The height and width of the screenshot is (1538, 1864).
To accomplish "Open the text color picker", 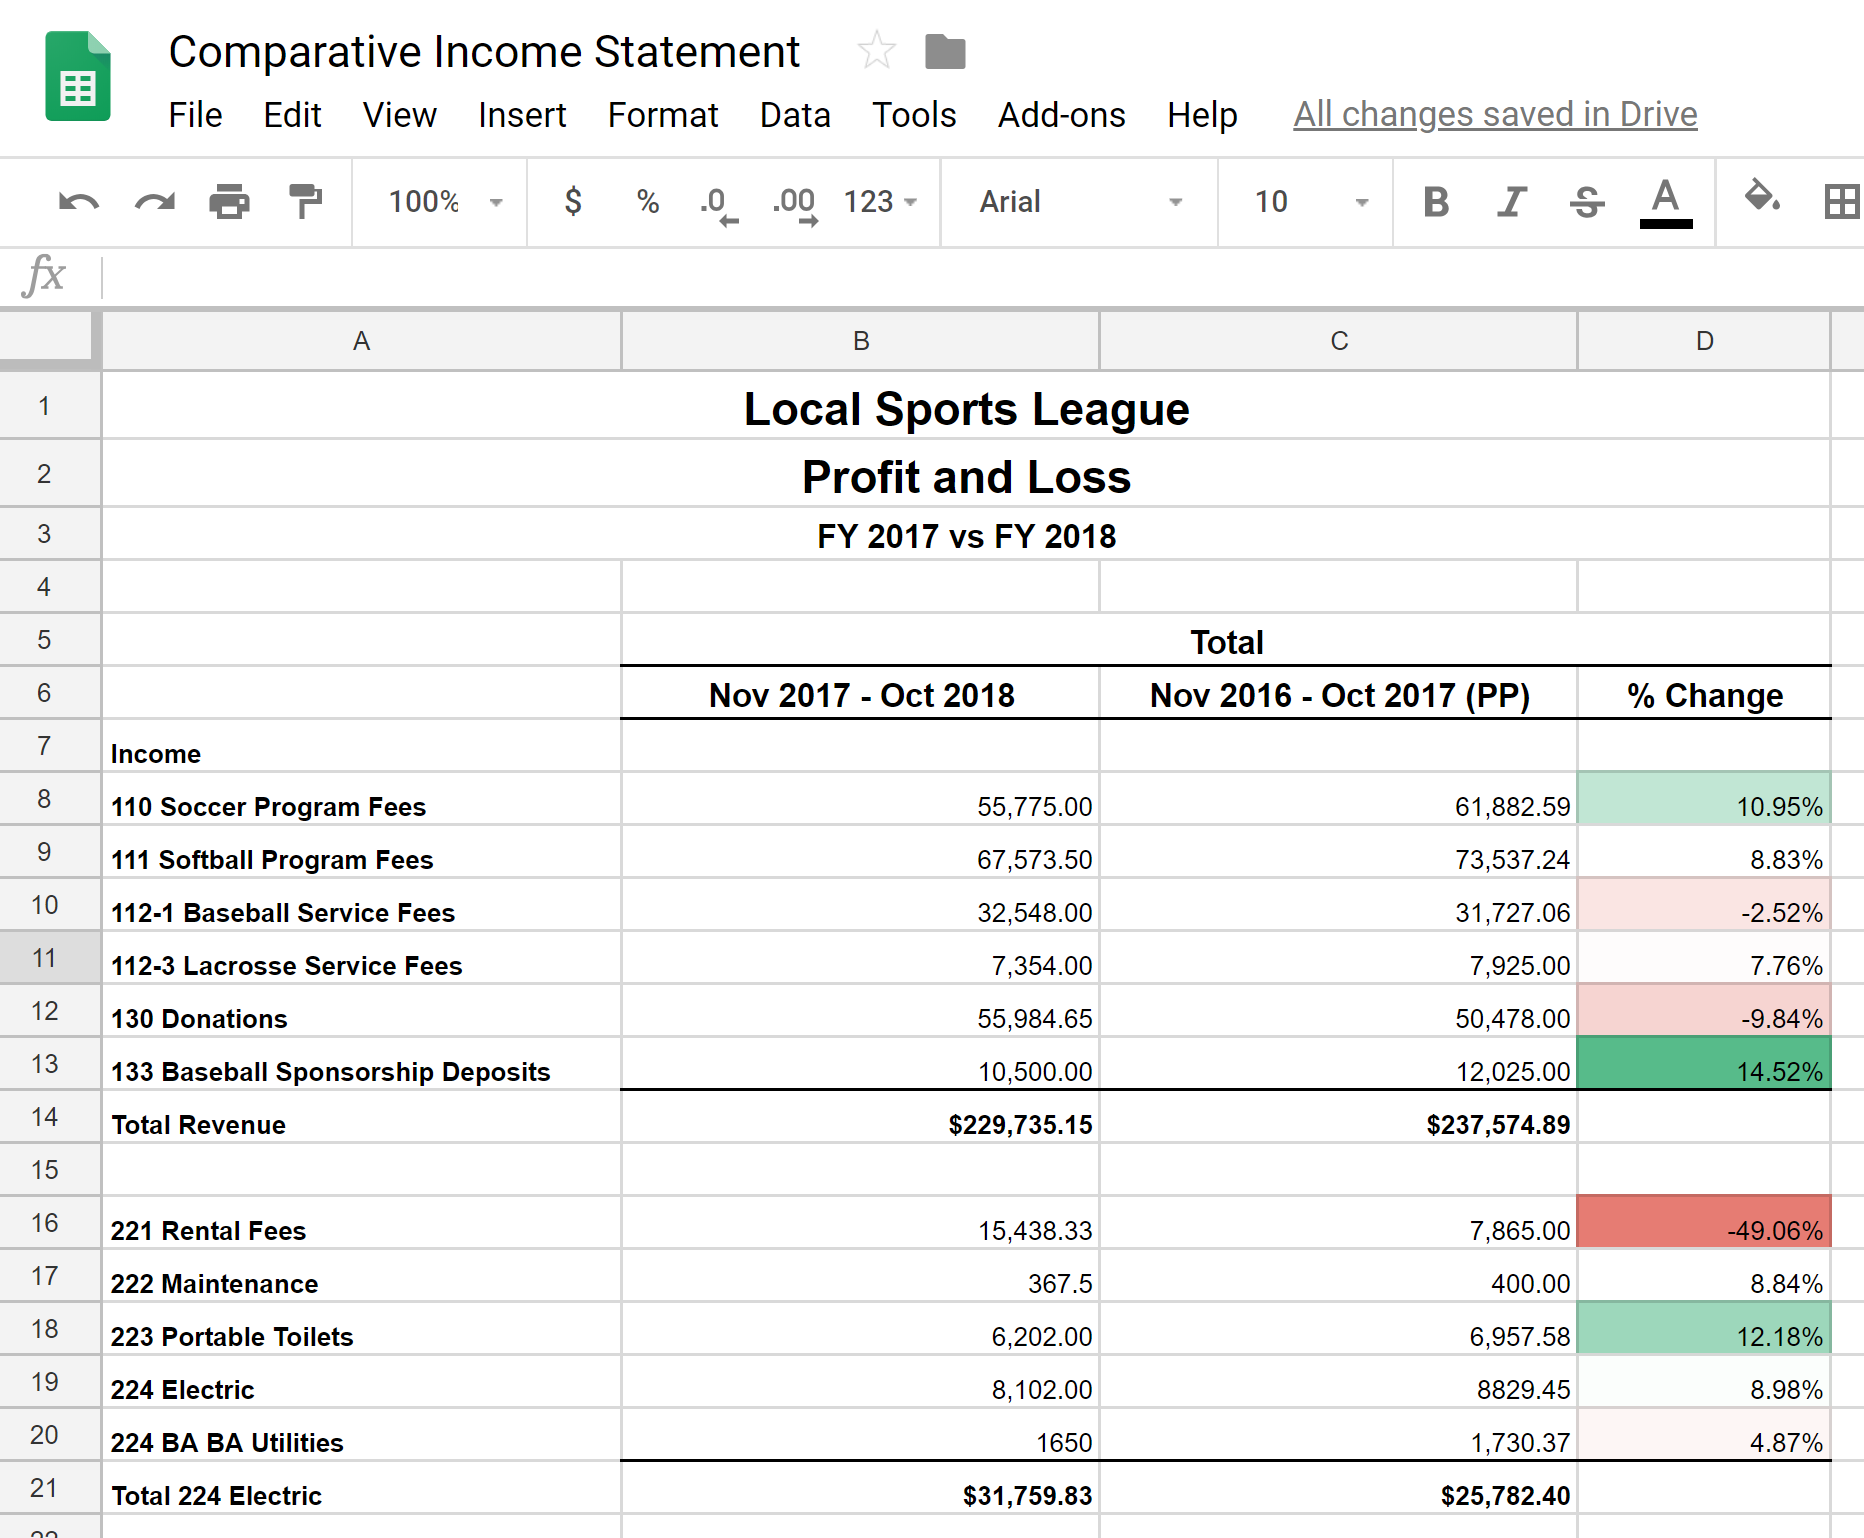I will (x=1666, y=203).
